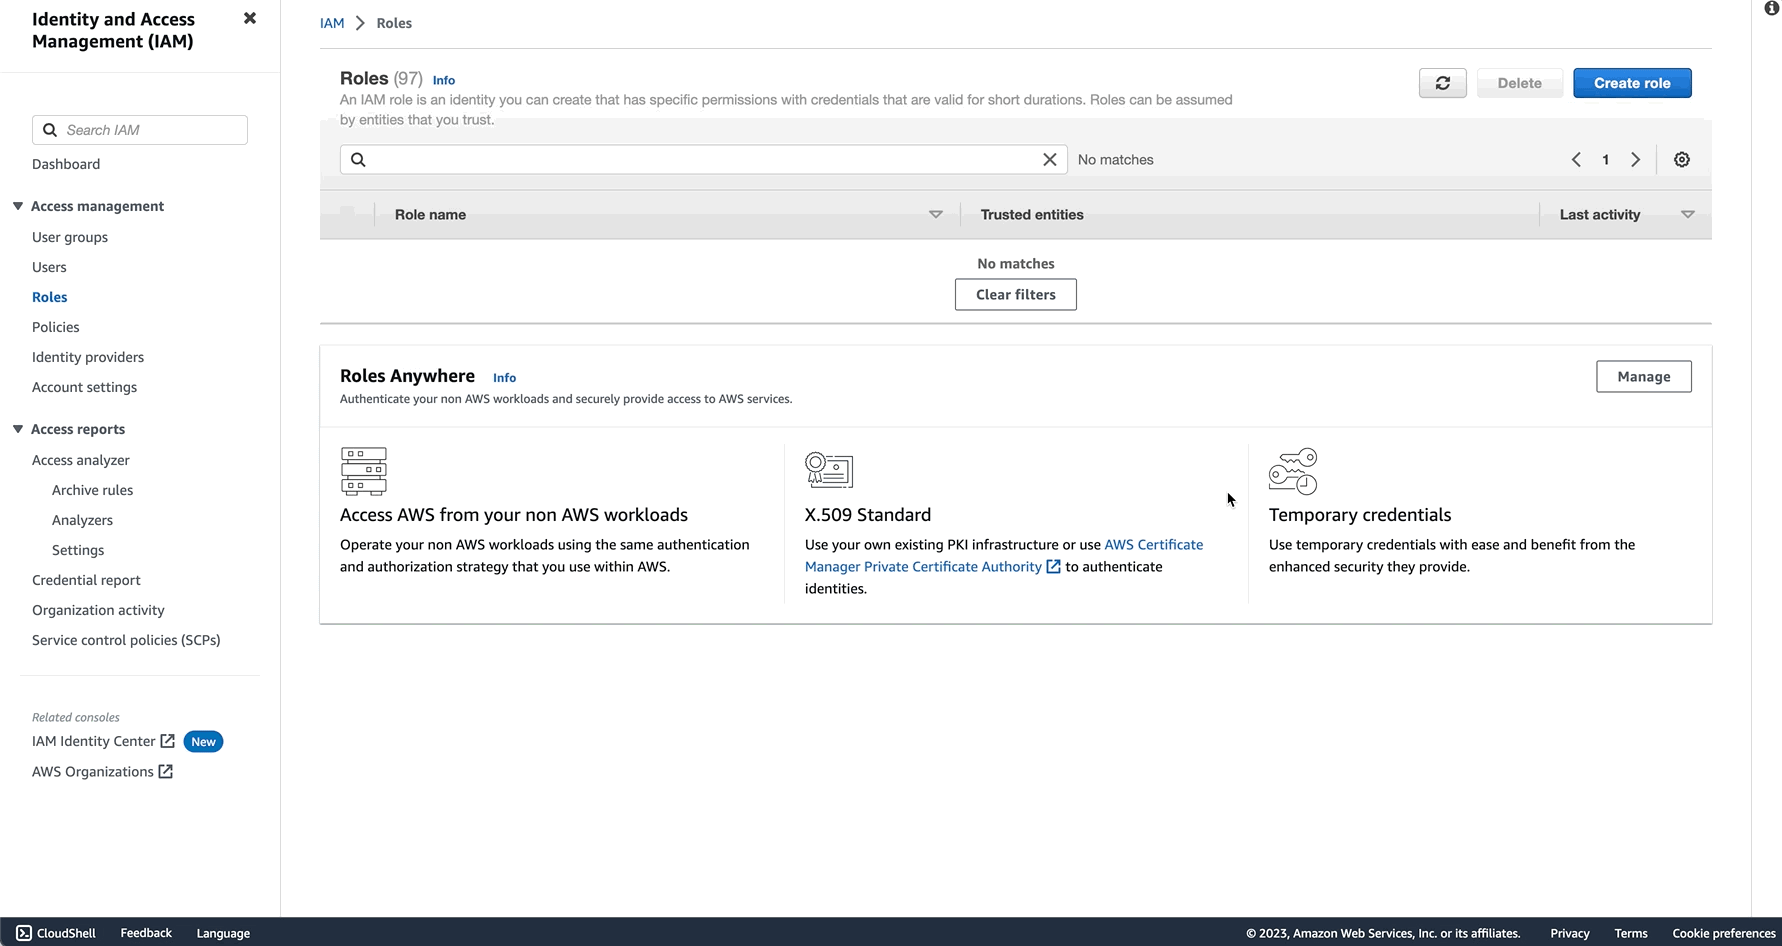Select Roles in the sidebar
The width and height of the screenshot is (1782, 946).
pyautogui.click(x=50, y=297)
